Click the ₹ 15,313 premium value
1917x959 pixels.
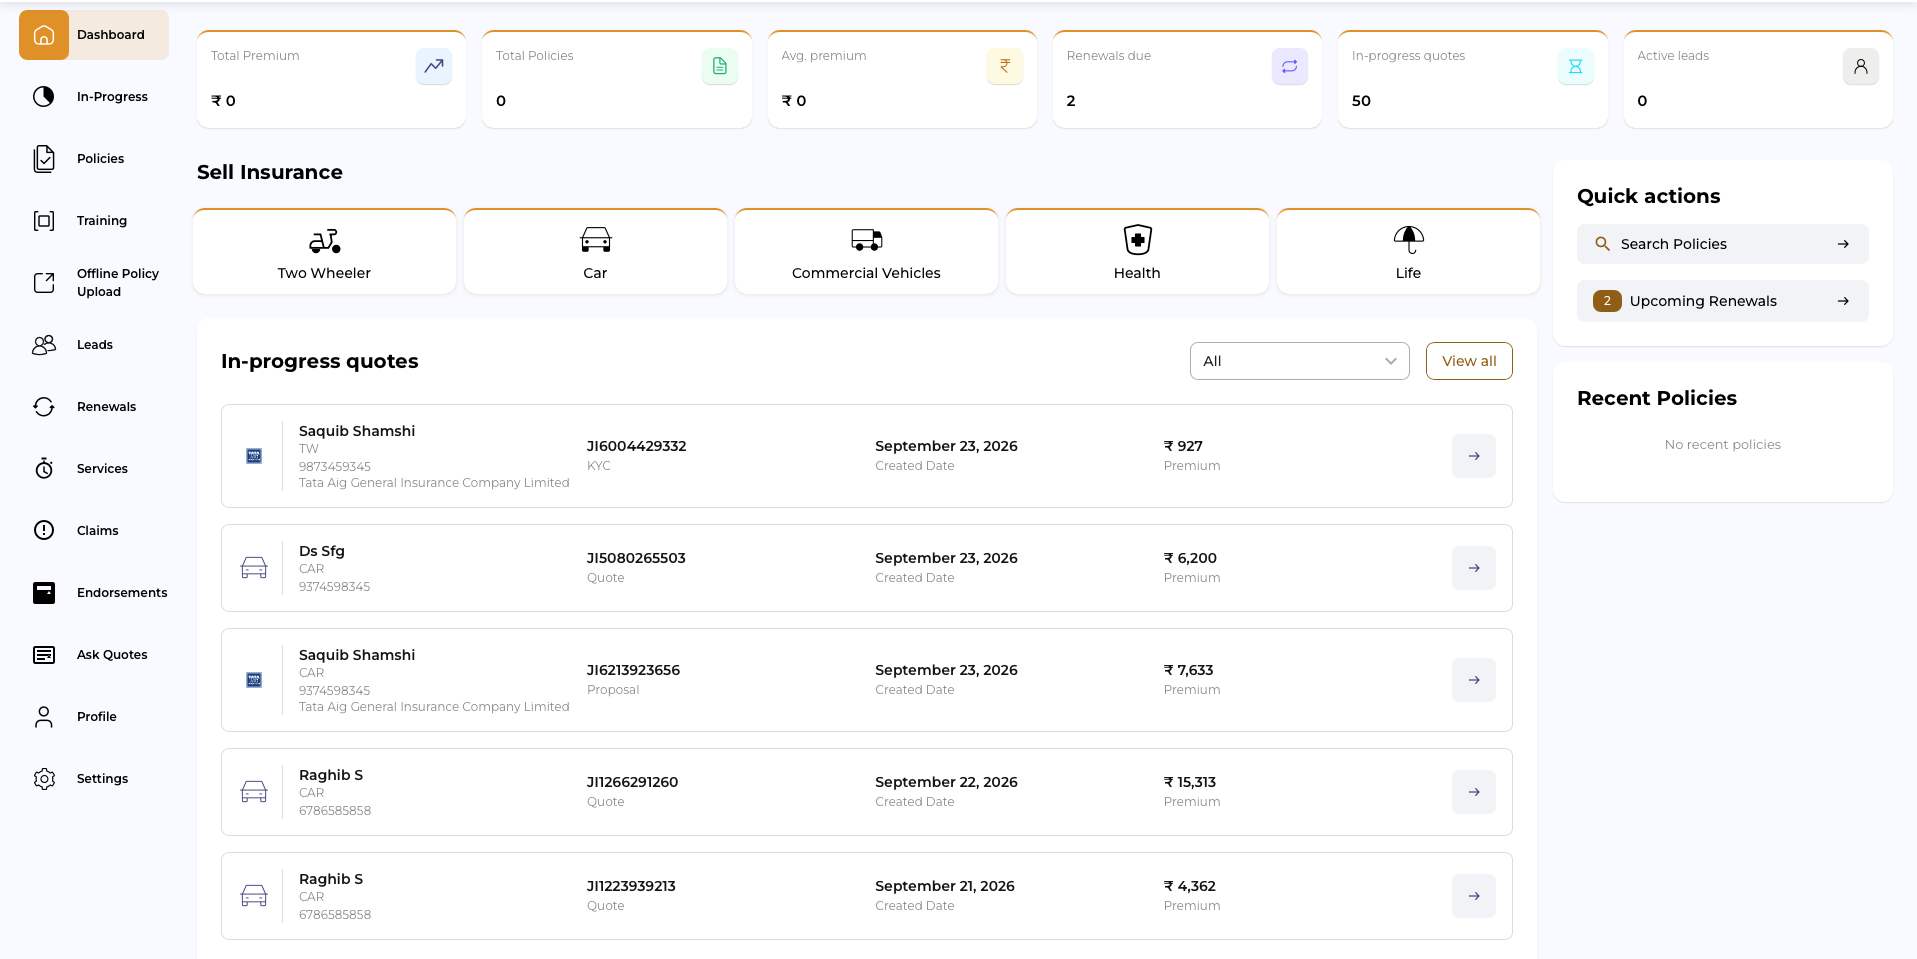[1190, 782]
